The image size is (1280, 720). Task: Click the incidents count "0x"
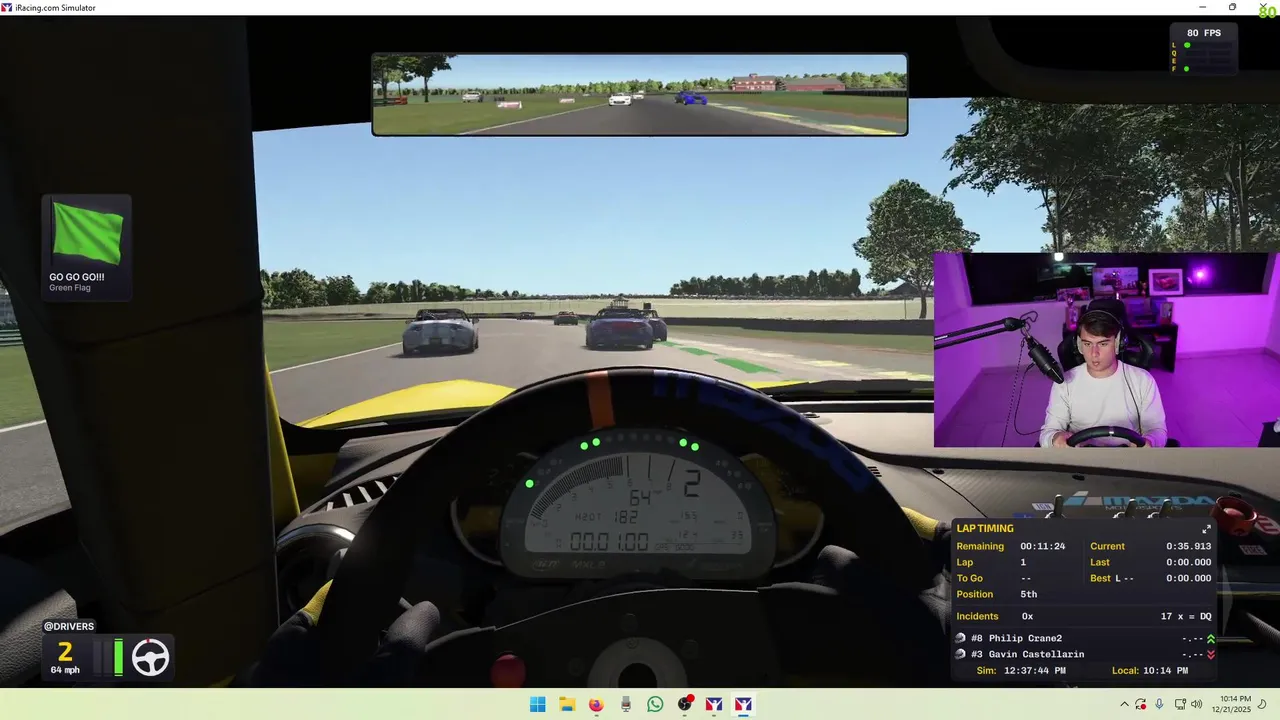click(x=1027, y=616)
